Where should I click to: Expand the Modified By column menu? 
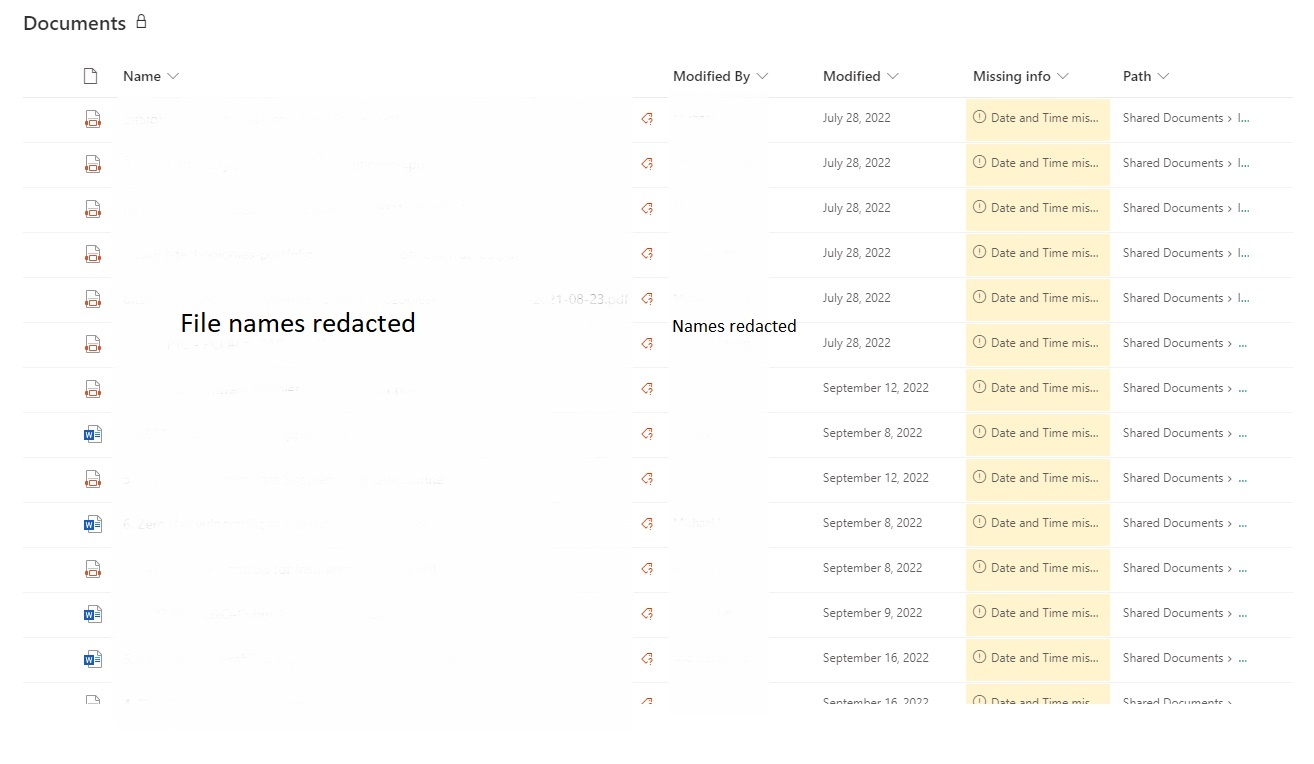(x=762, y=76)
